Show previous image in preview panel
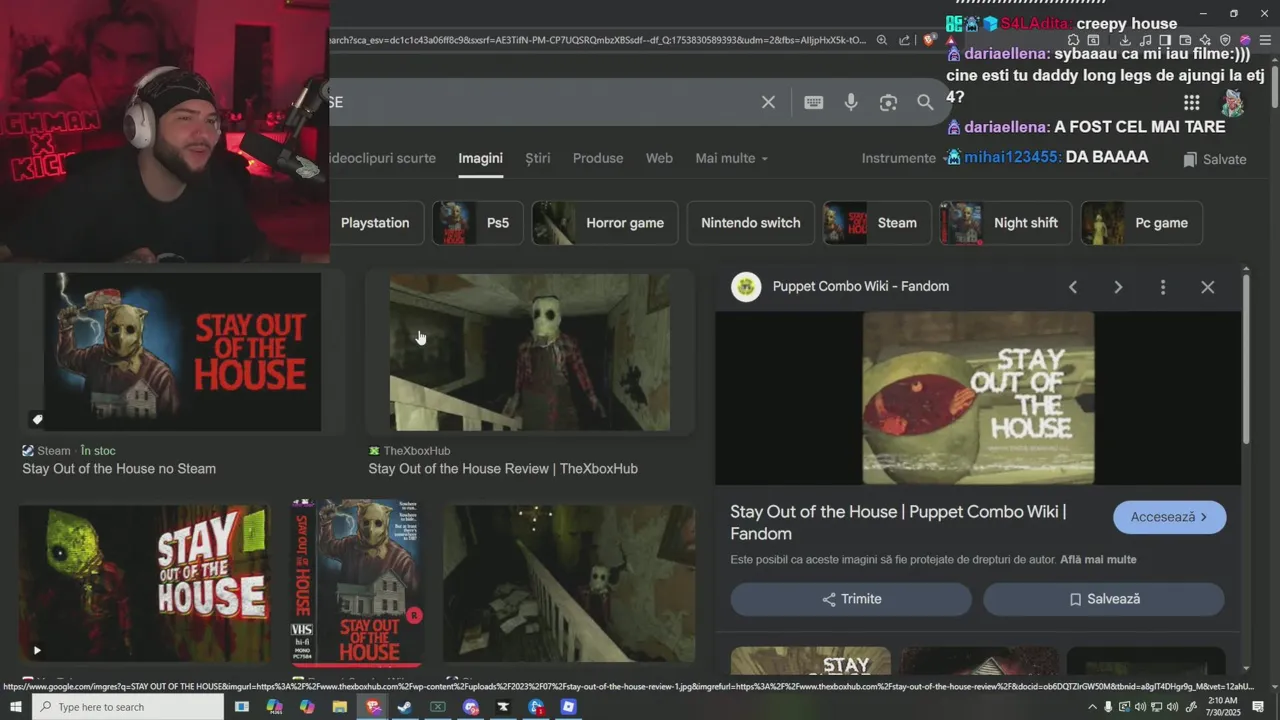The height and width of the screenshot is (720, 1280). click(x=1073, y=287)
